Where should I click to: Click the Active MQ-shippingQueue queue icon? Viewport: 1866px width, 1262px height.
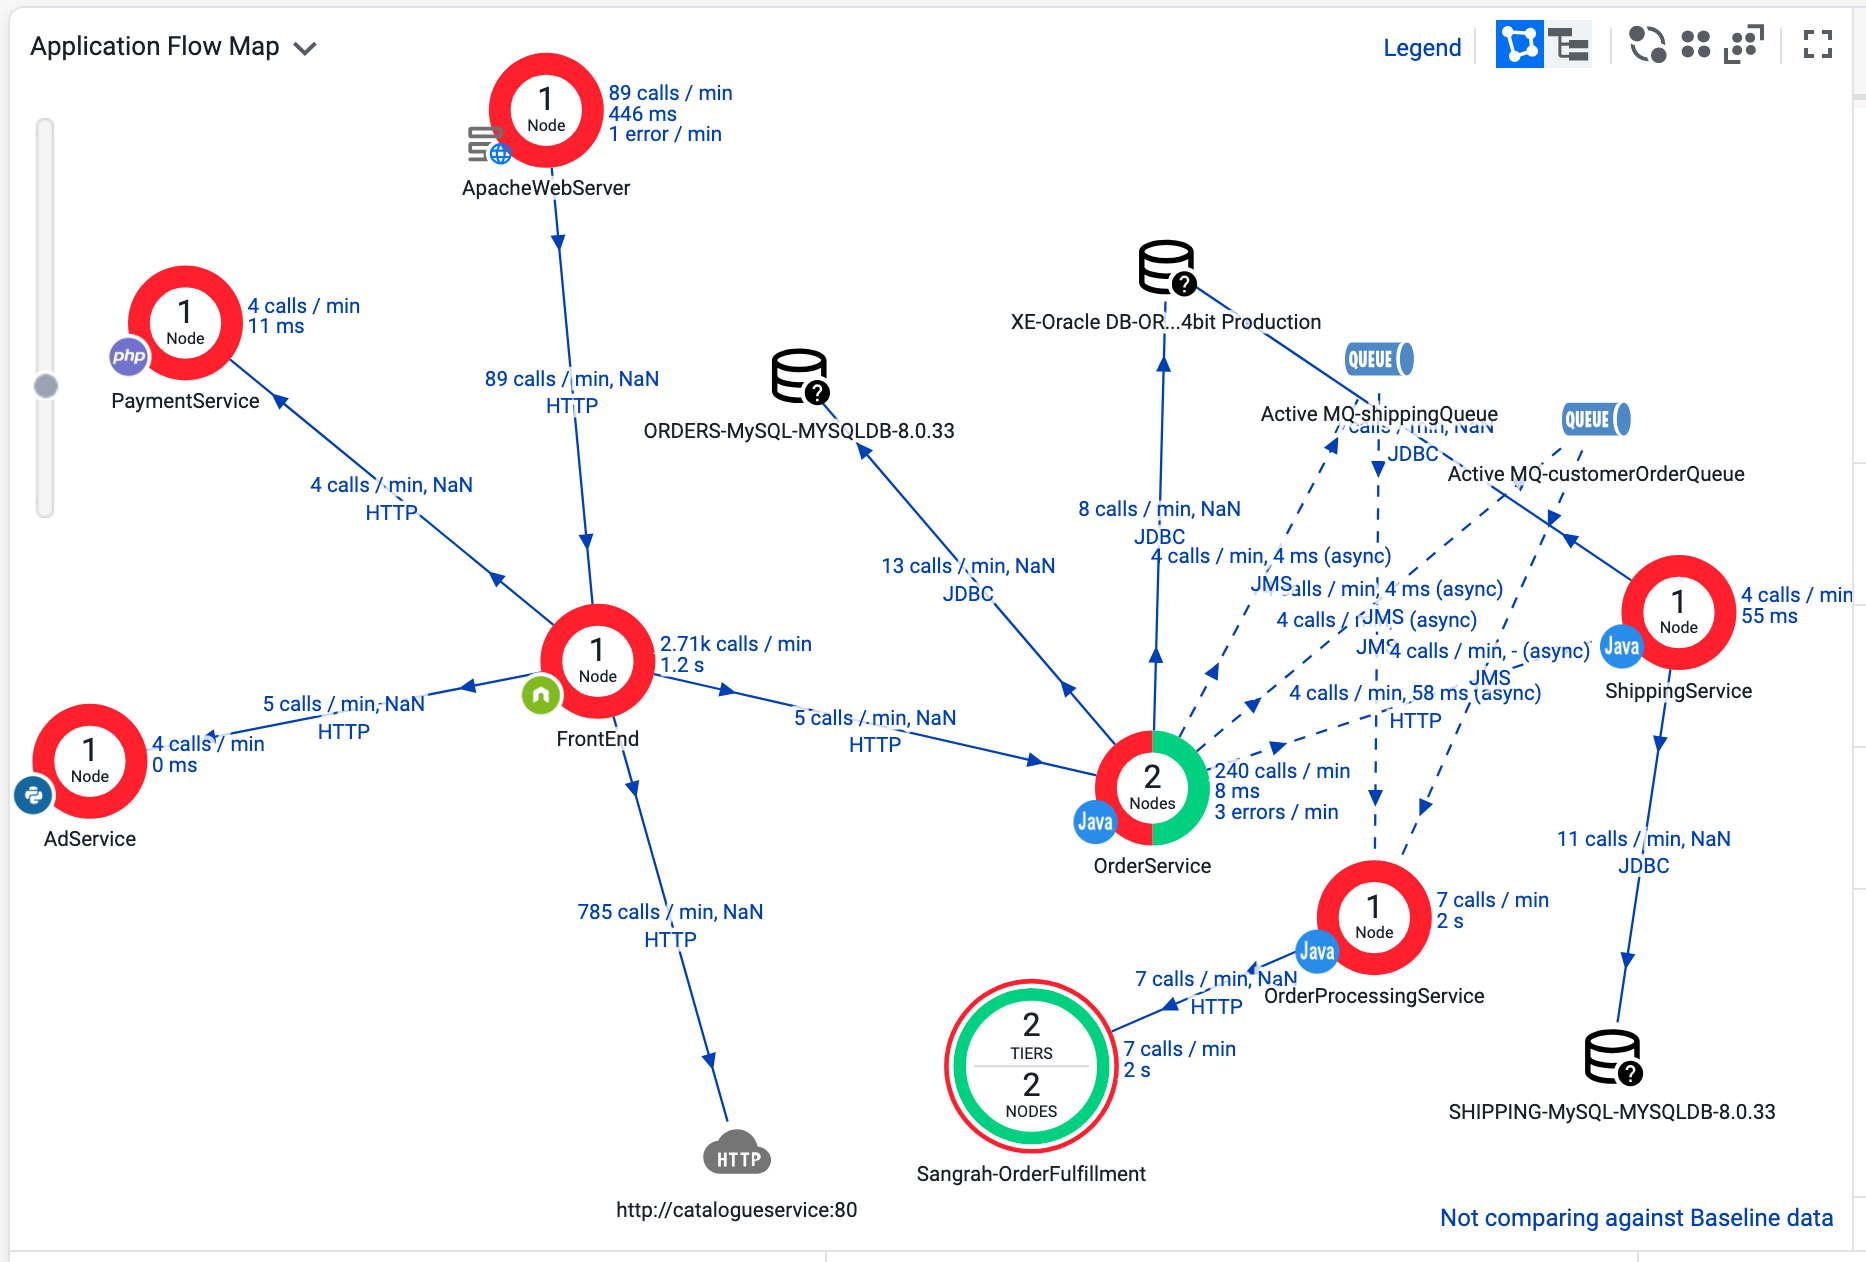[x=1379, y=359]
